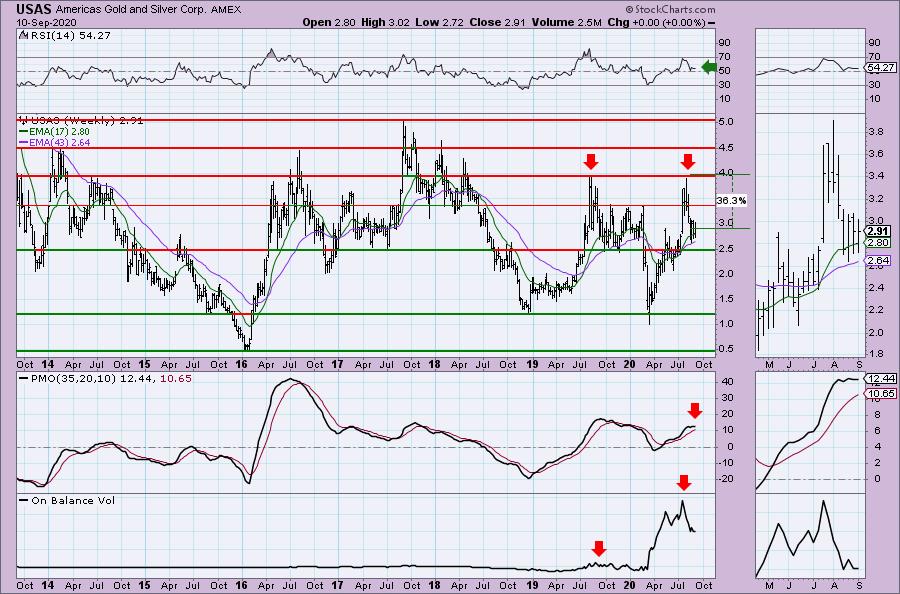The image size is (900, 594).
Task: Click the 36.3% price range annotation
Action: coord(731,200)
